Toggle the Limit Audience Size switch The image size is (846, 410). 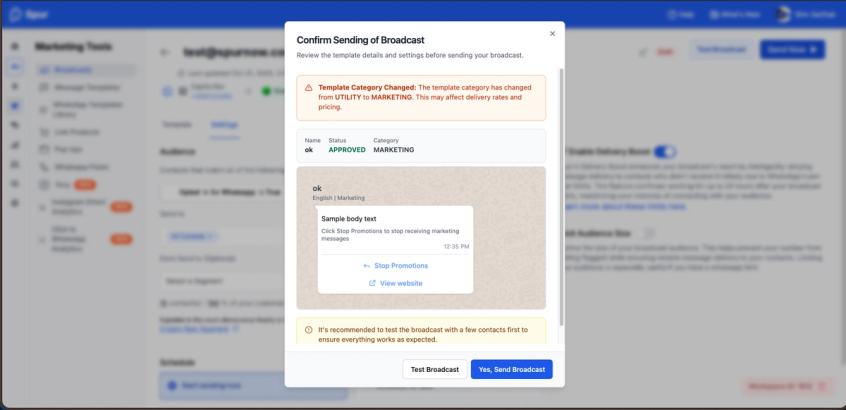click(x=644, y=234)
